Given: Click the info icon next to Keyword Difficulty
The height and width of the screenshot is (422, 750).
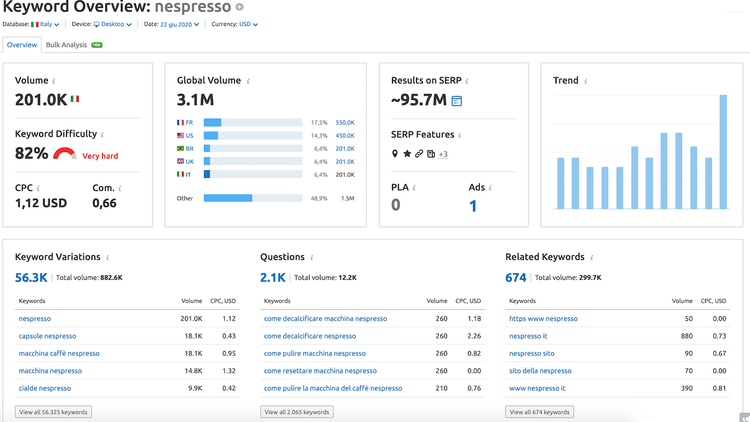Looking at the screenshot, I should pos(102,135).
